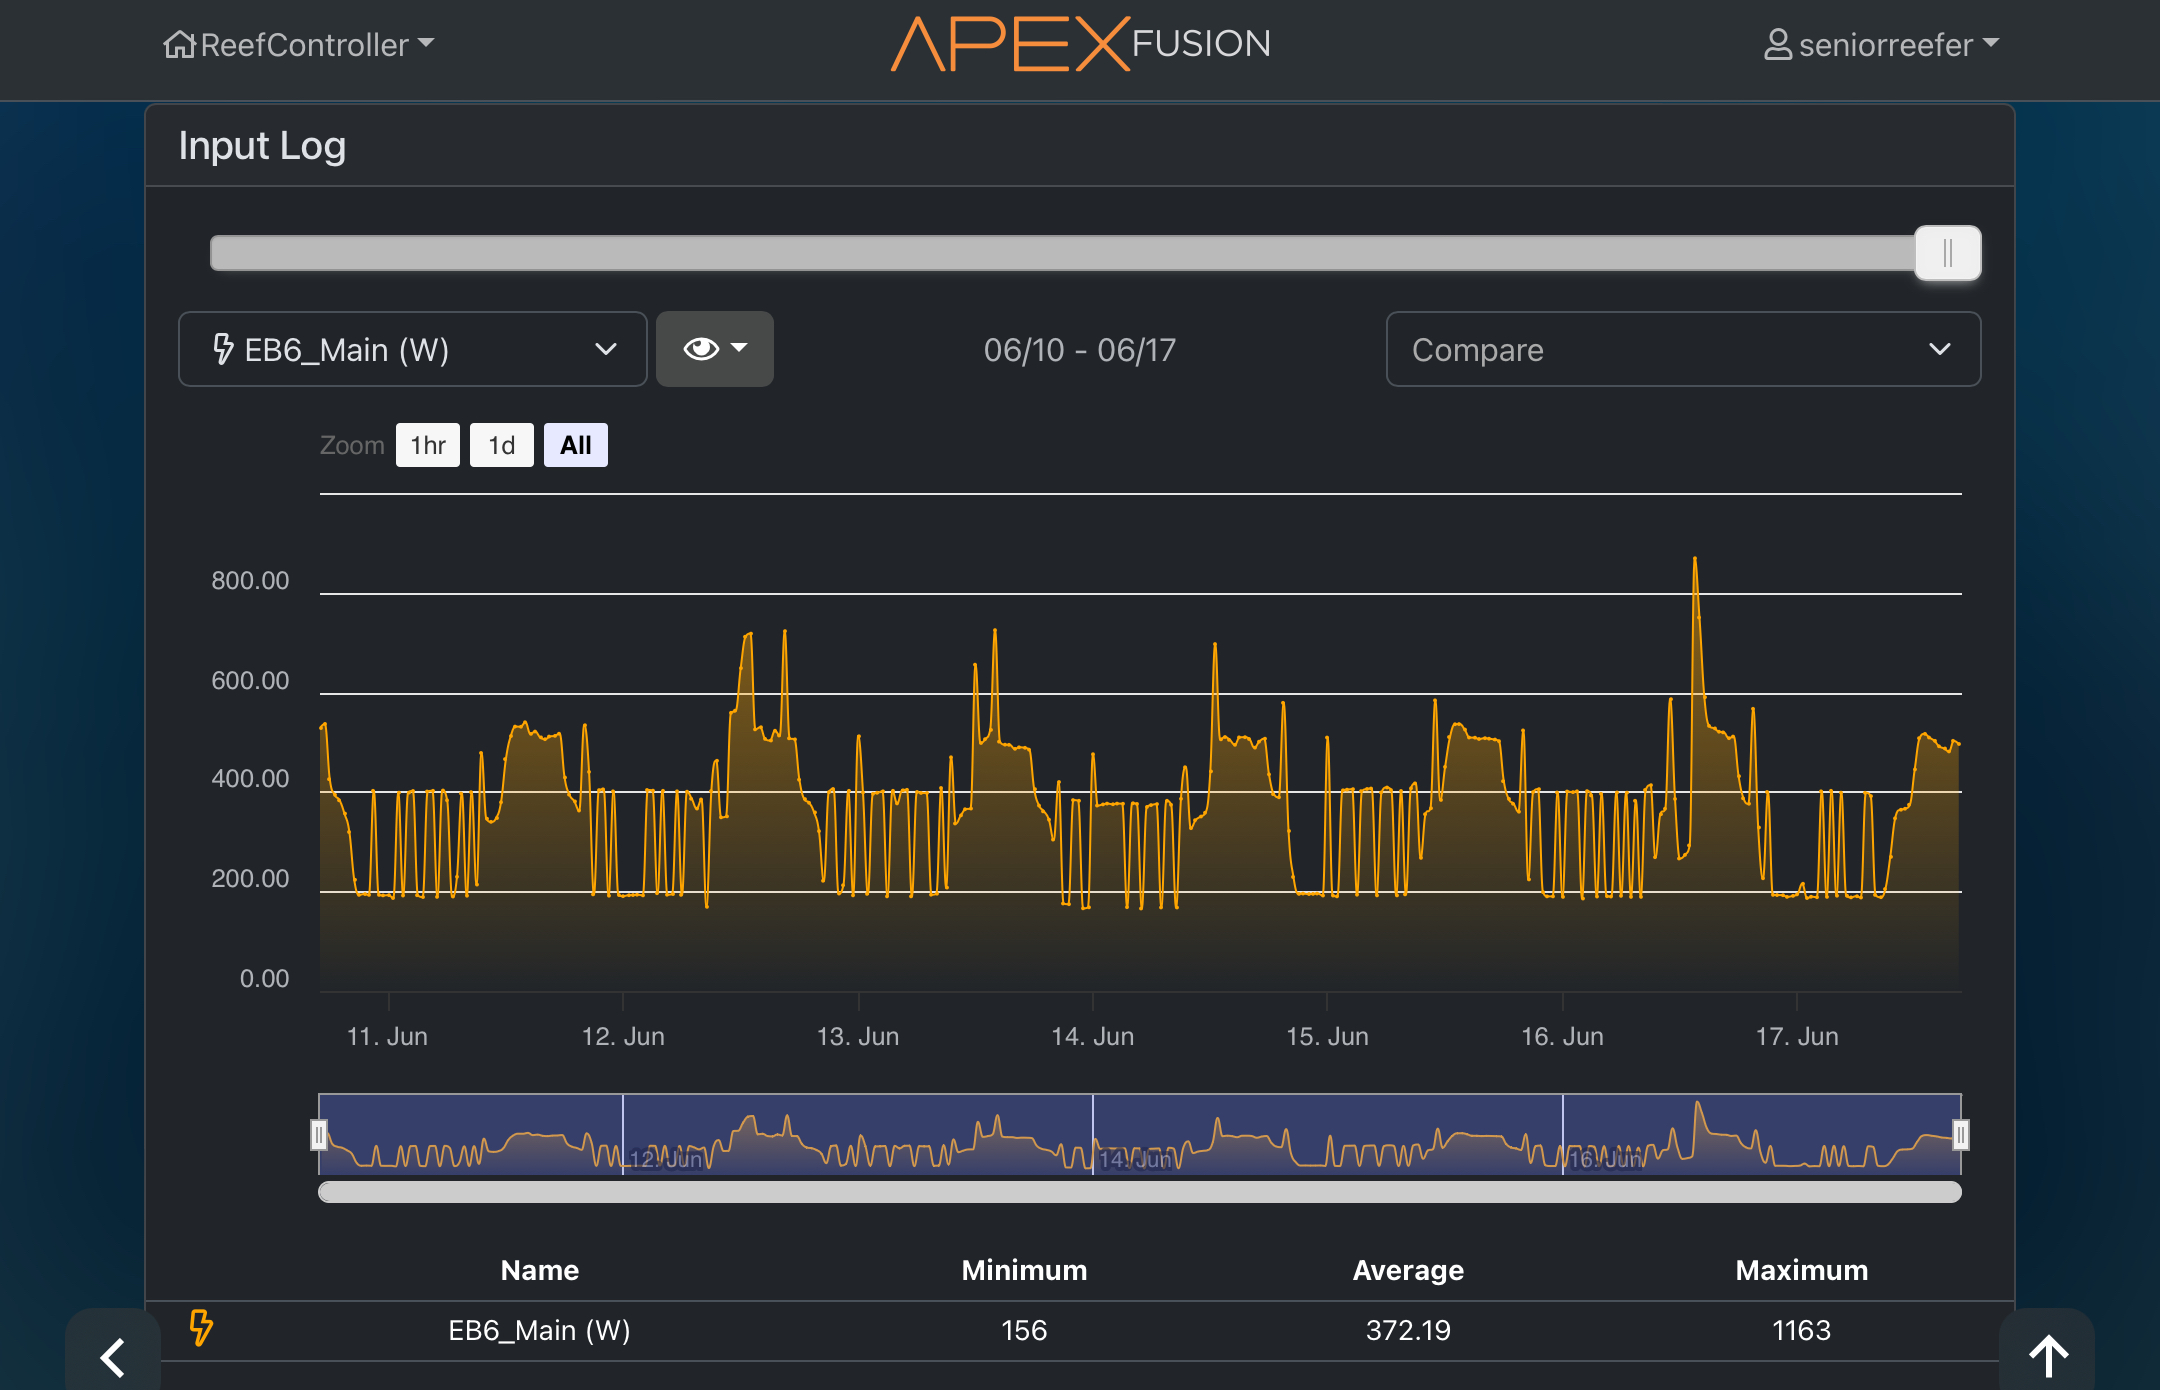Viewport: 2160px width, 1390px height.
Task: Click the date range slider handle
Action: pyautogui.click(x=1947, y=253)
